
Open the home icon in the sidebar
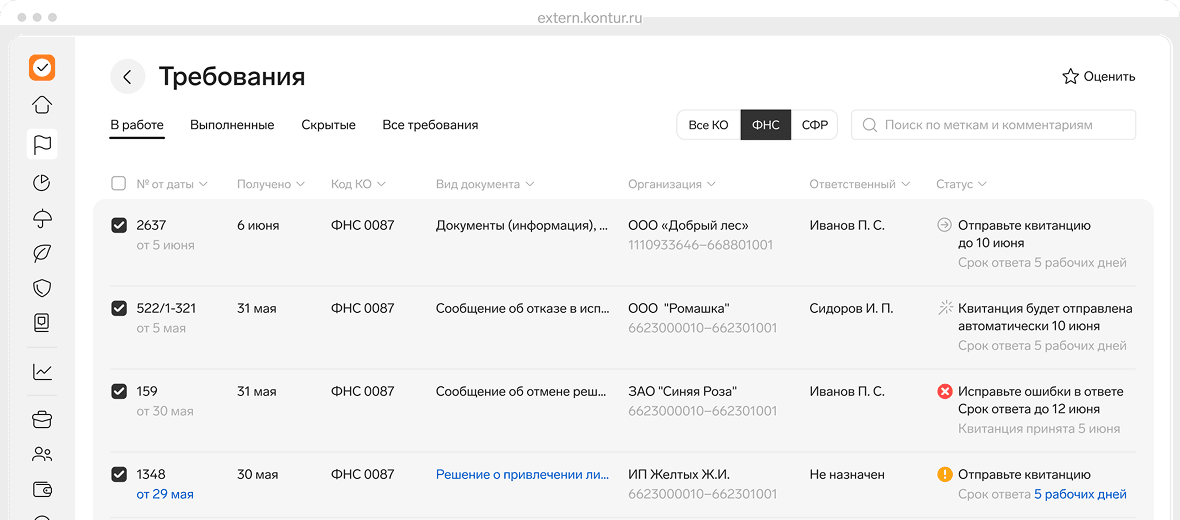(42, 105)
